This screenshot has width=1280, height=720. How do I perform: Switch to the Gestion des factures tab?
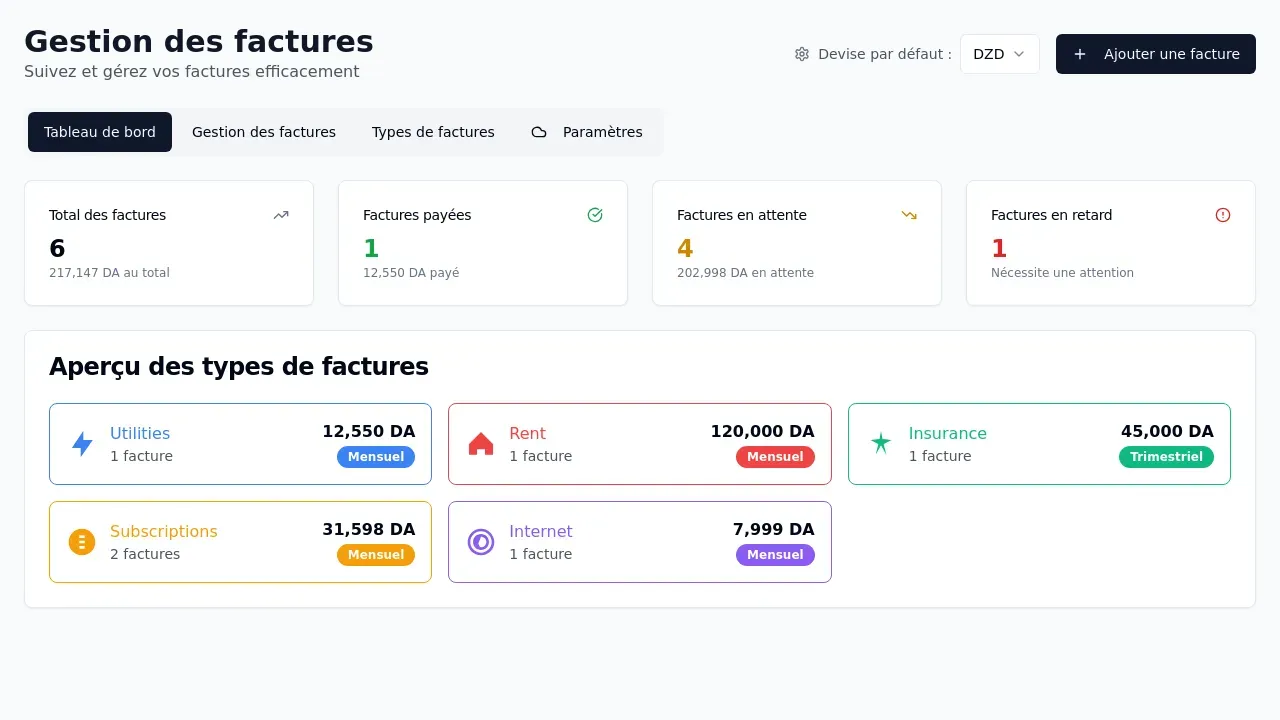264,131
